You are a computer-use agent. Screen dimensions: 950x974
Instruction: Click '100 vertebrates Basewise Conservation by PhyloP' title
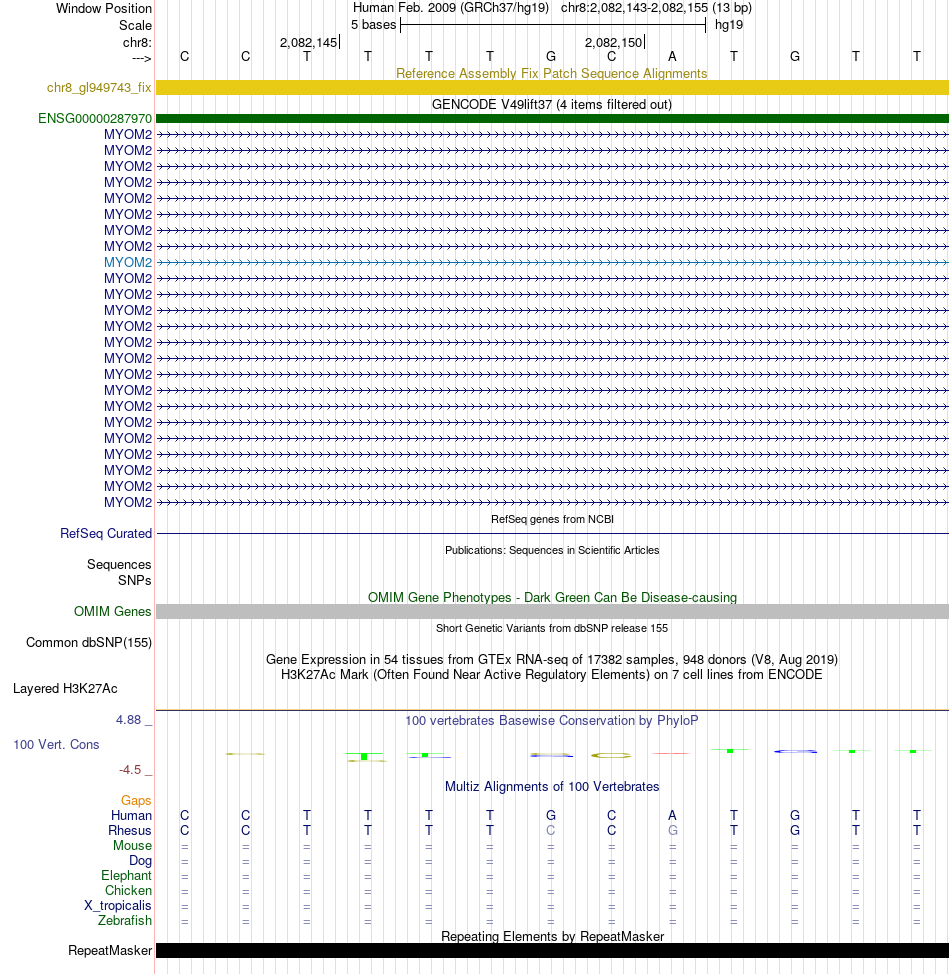552,721
